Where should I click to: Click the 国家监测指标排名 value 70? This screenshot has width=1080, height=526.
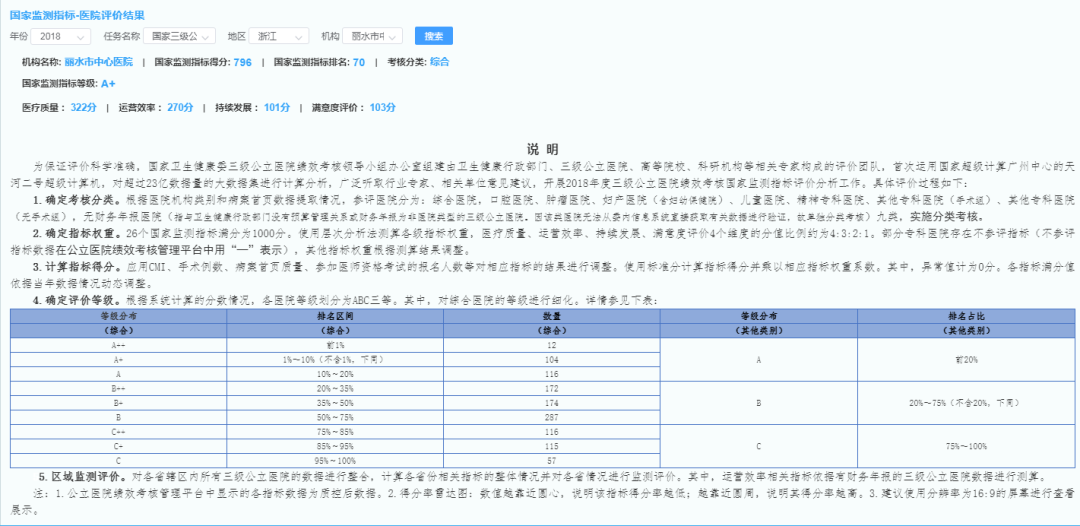(x=359, y=62)
